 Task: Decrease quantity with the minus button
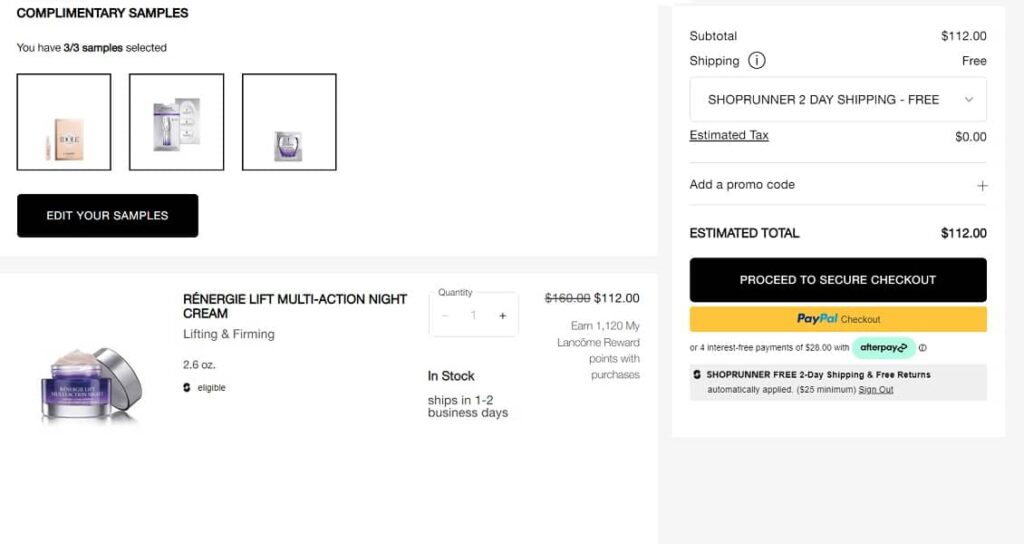445,316
